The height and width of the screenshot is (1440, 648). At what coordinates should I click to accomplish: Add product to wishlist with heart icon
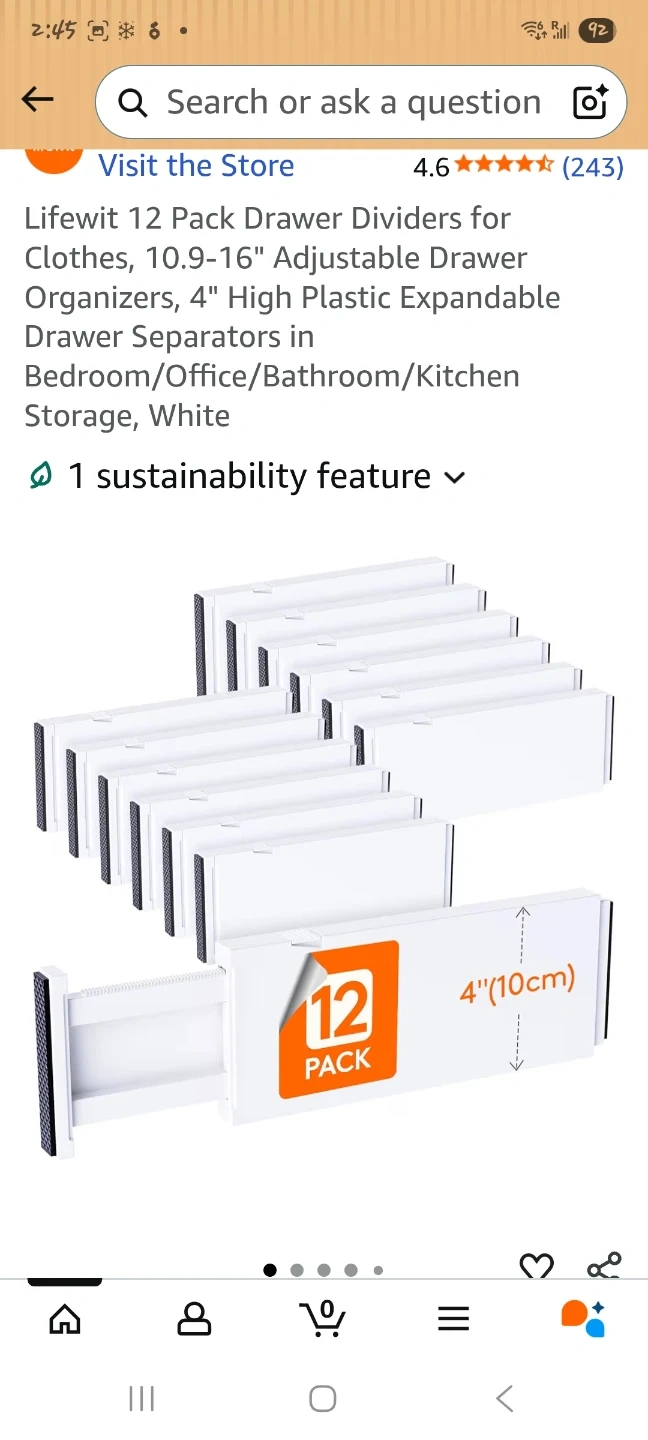(537, 1267)
